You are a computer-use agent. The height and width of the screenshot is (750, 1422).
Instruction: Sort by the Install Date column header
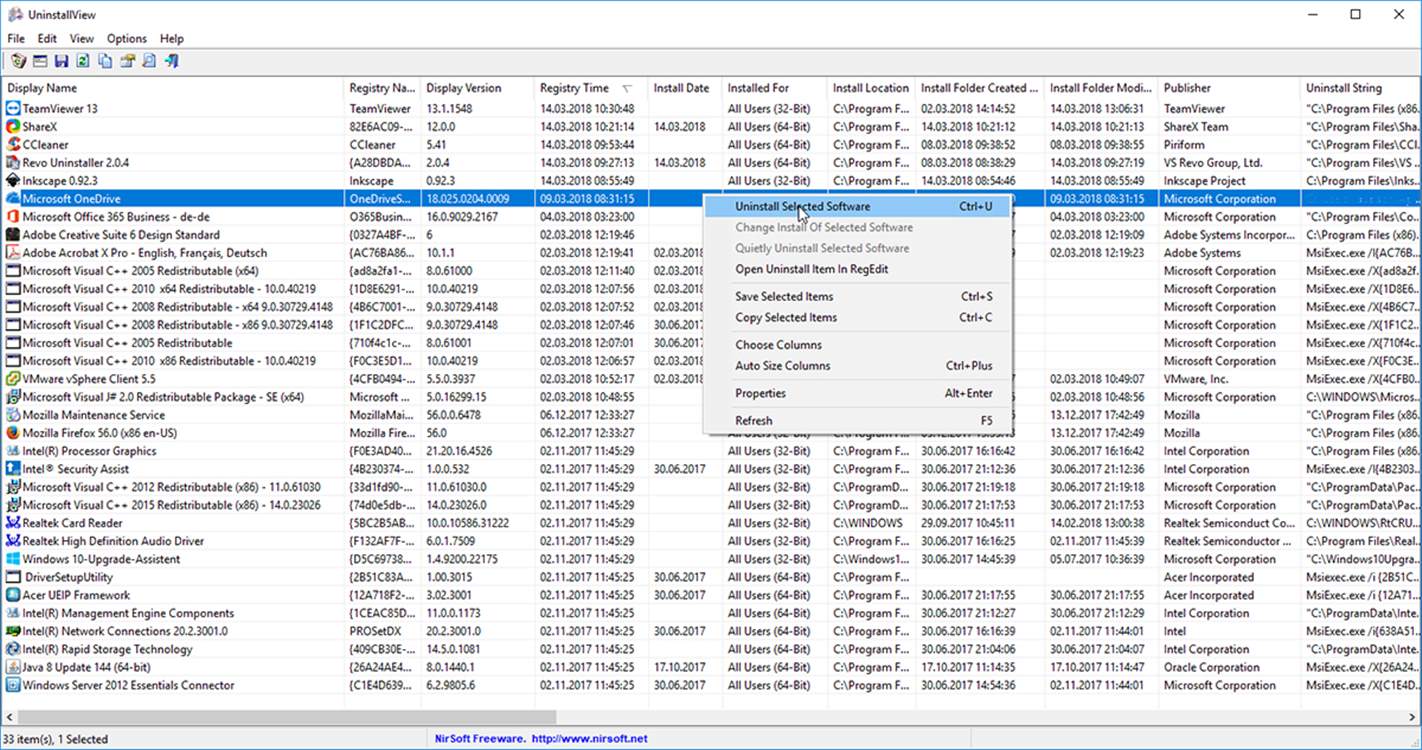click(685, 88)
